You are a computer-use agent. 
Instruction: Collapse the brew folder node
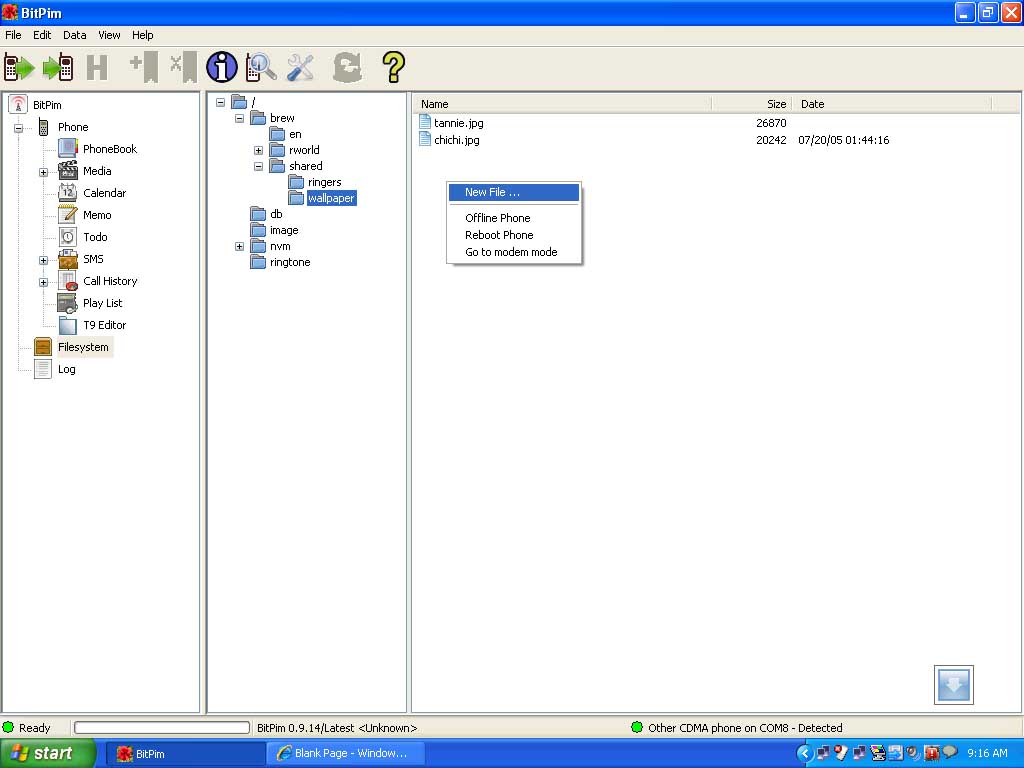point(240,118)
